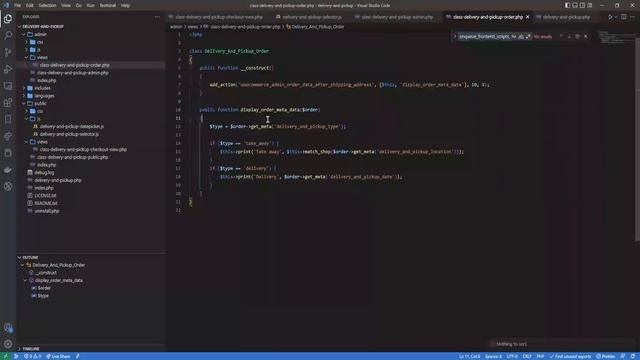
Task: Open the Accounts menu icon
Action: click(8, 327)
